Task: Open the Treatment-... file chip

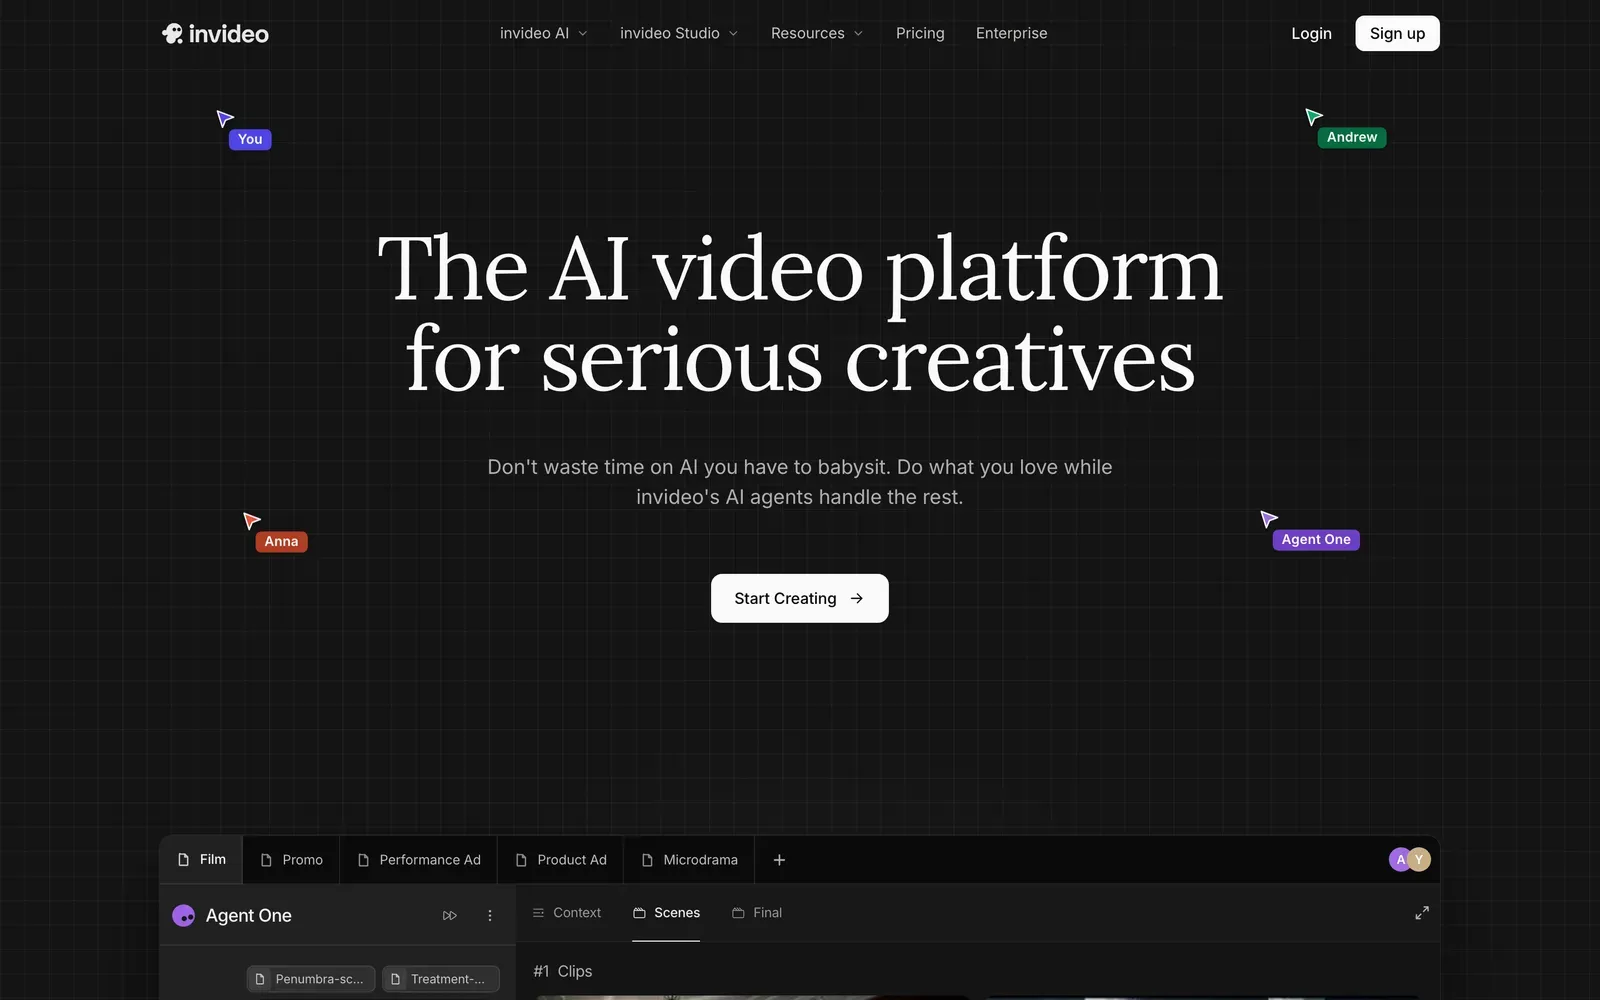Action: pyautogui.click(x=441, y=979)
